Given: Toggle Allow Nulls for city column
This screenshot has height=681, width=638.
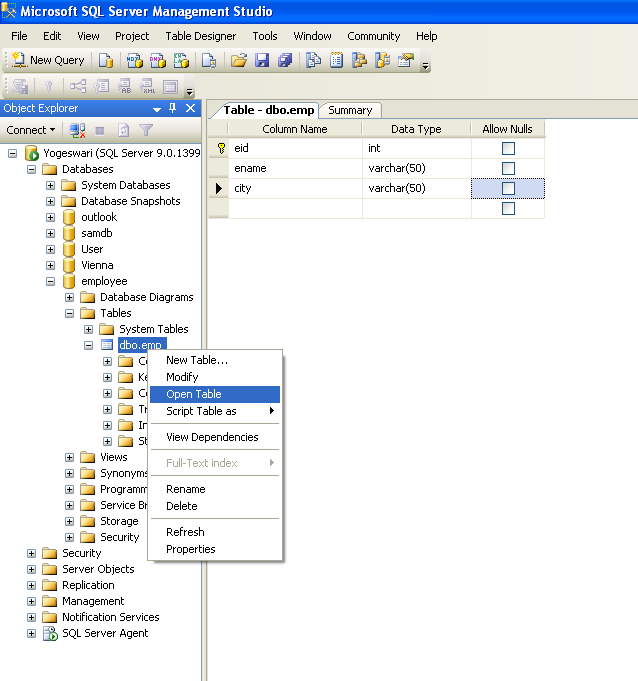Looking at the screenshot, I should click(x=508, y=188).
